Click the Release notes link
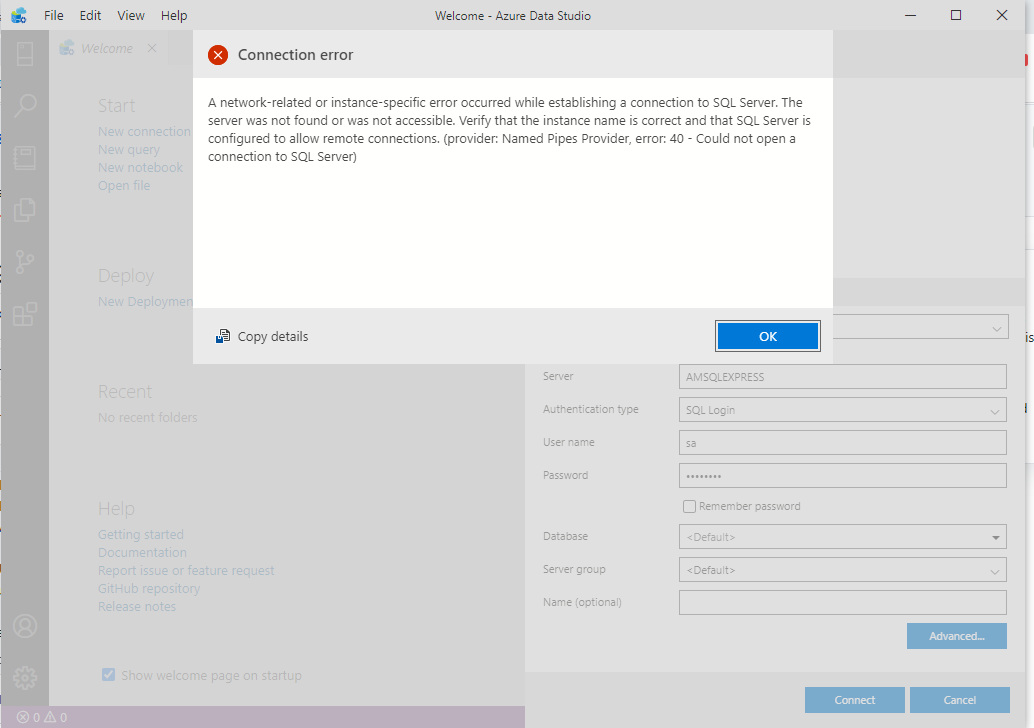The width and height of the screenshot is (1034, 728). [x=137, y=606]
